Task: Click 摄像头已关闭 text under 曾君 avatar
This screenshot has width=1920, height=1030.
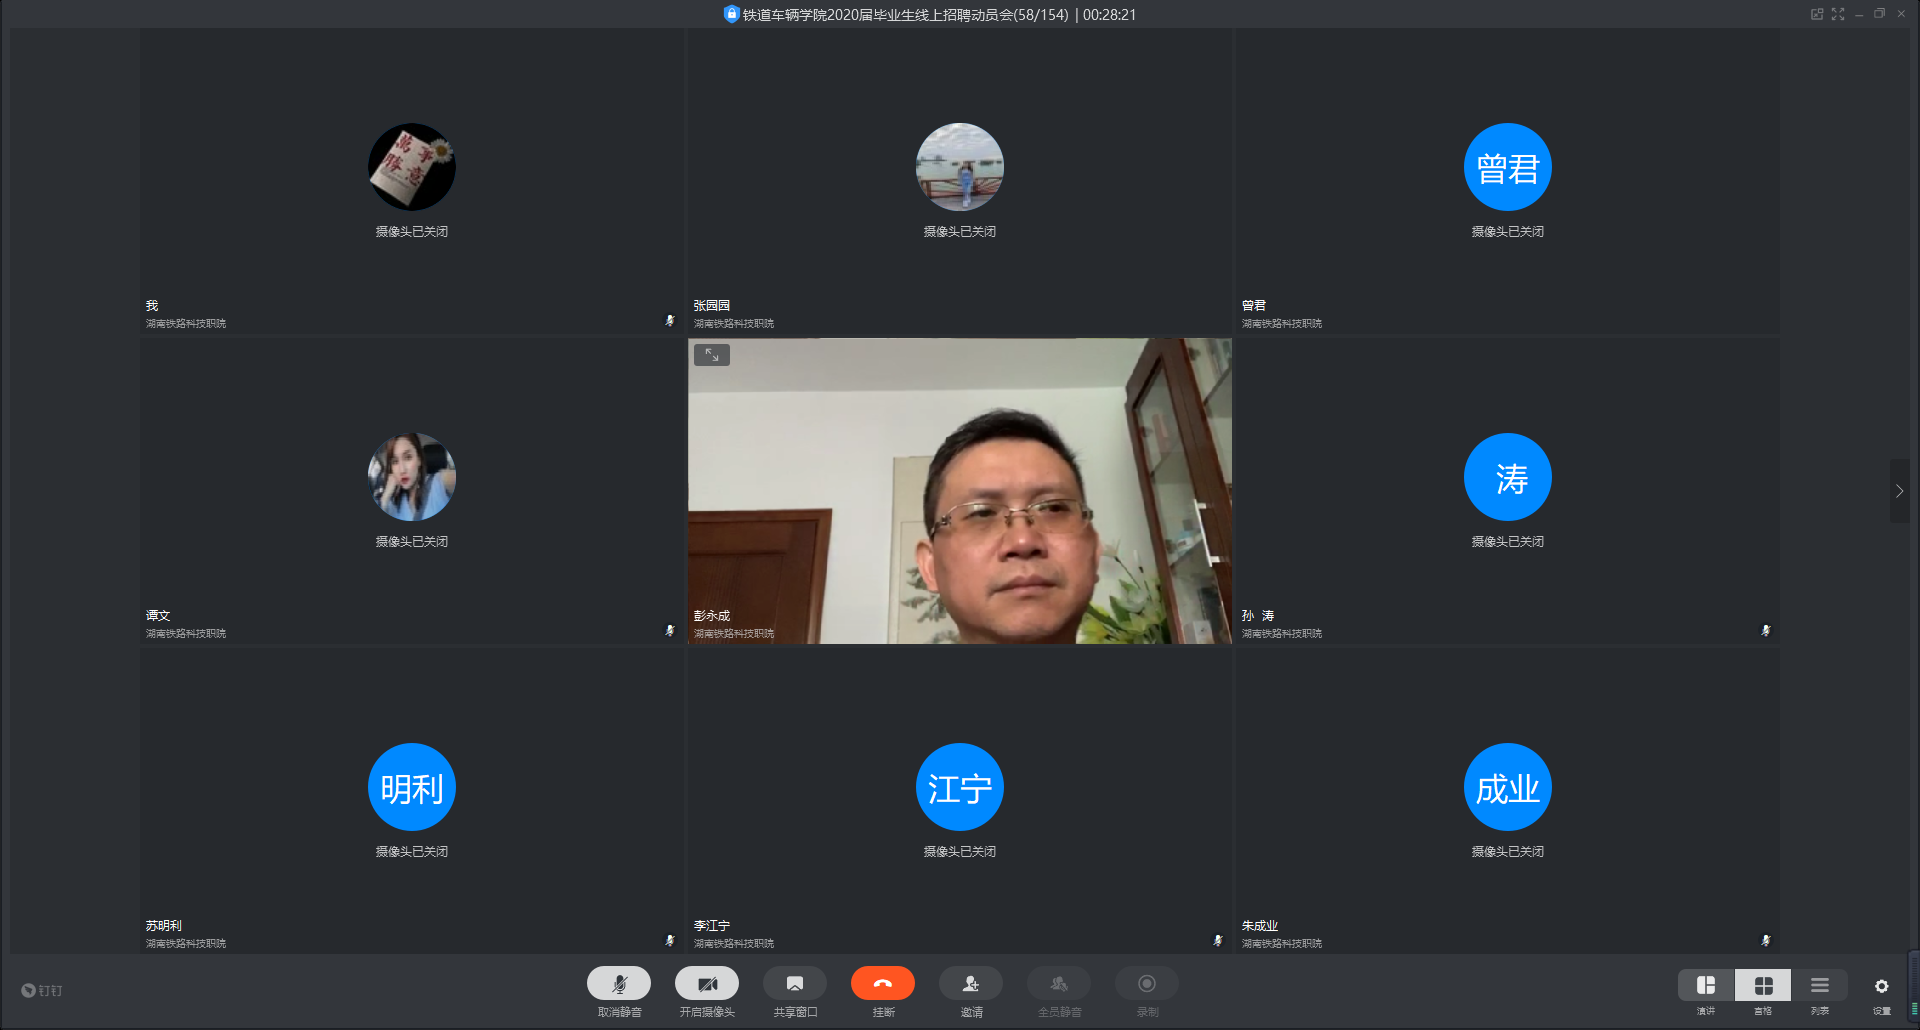Action: (1508, 231)
